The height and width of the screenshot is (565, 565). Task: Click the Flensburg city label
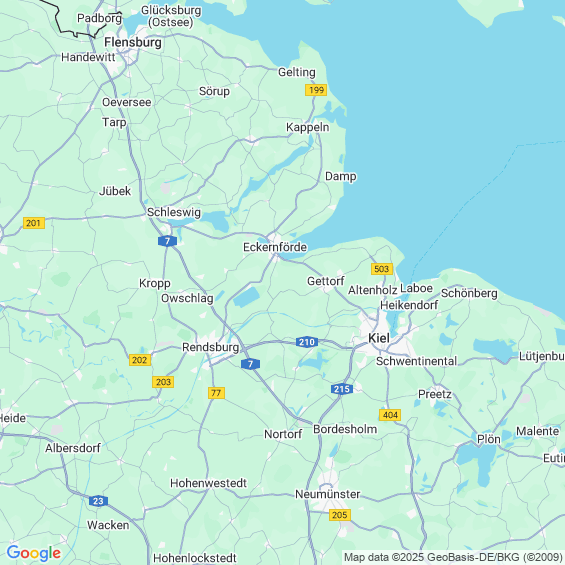point(133,43)
